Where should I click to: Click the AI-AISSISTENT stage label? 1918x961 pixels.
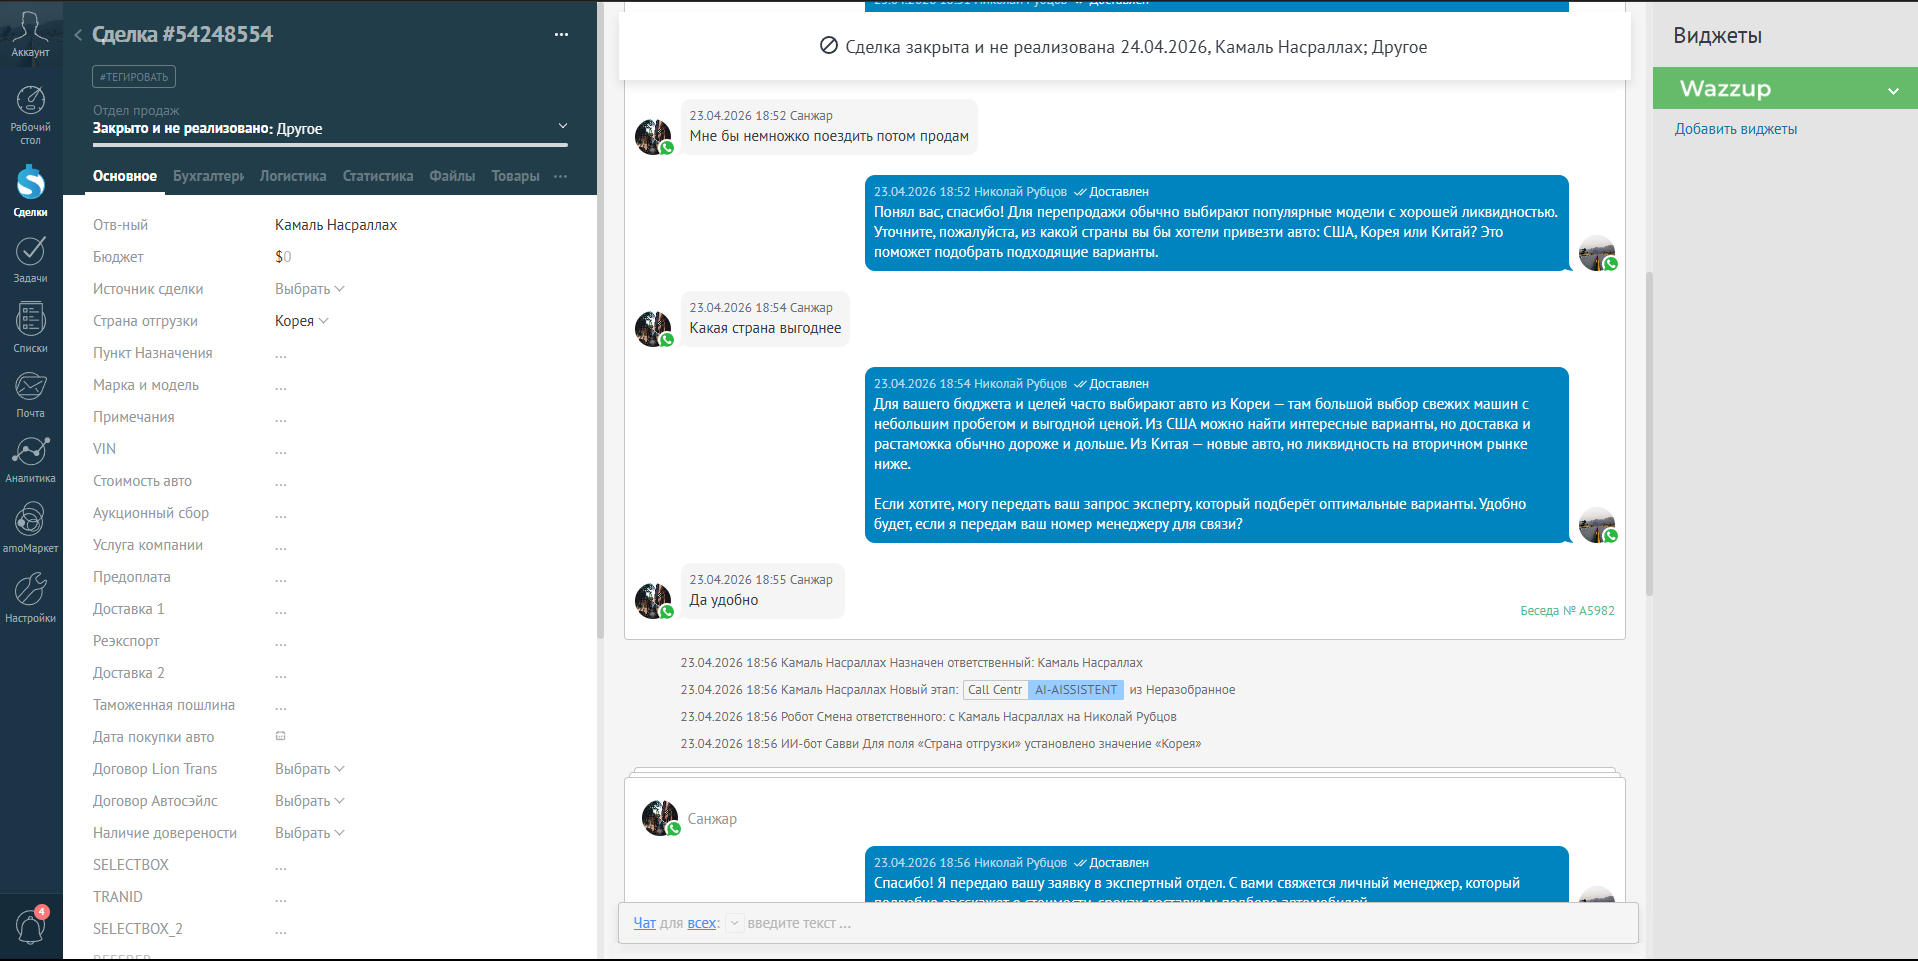[x=1076, y=690]
